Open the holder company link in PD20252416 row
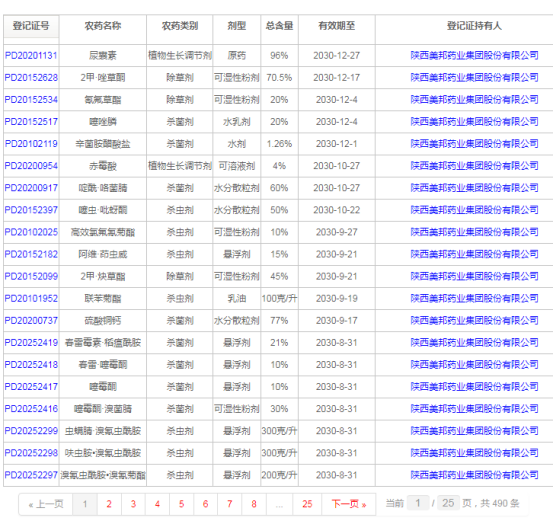The height and width of the screenshot is (522, 554). pyautogui.click(x=474, y=409)
